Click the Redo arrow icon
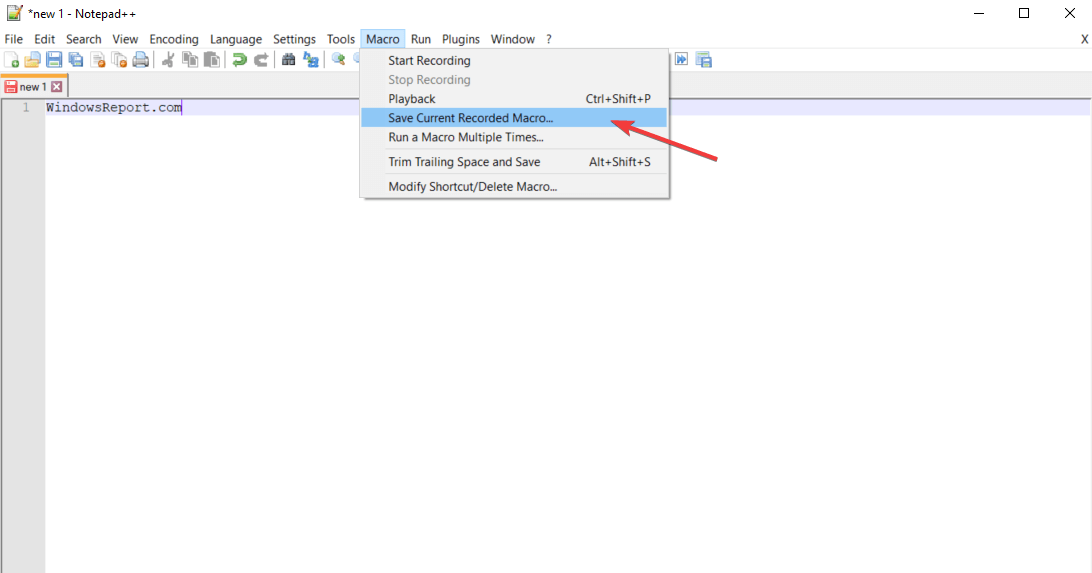Image resolution: width=1092 pixels, height=573 pixels. 261,60
